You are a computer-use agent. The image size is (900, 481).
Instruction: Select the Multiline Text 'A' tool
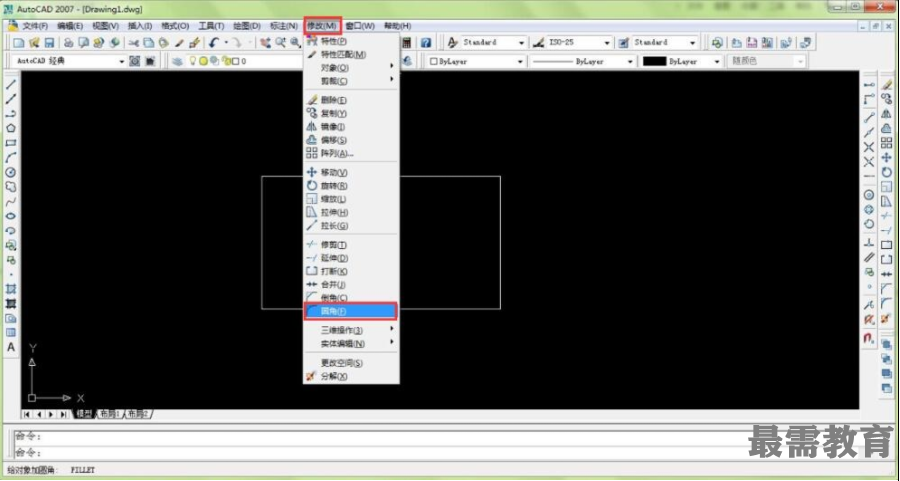point(11,347)
